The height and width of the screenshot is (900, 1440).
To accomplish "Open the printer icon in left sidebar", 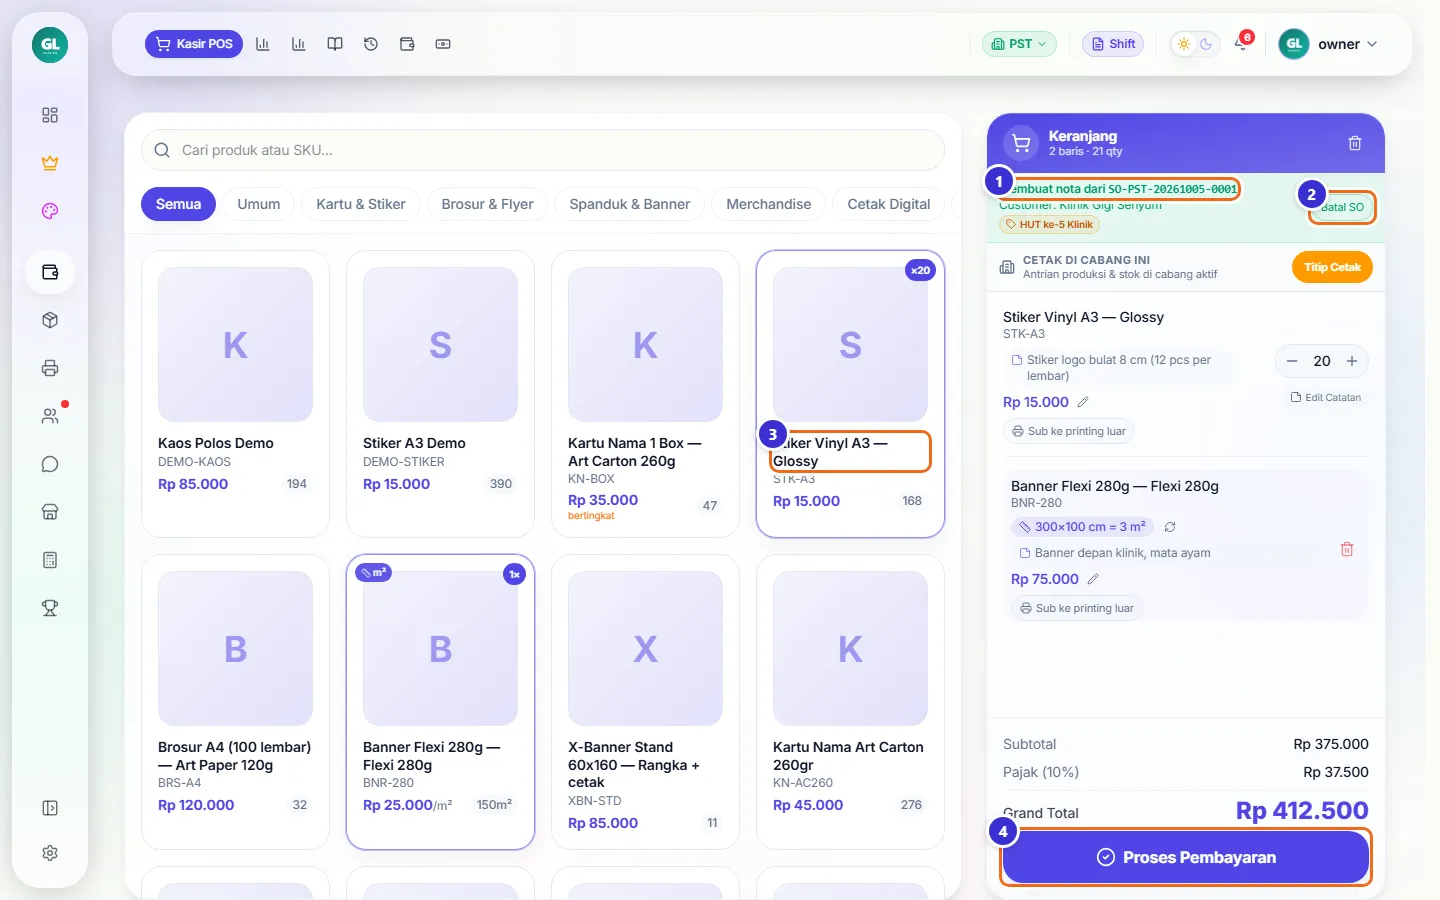I will click(50, 368).
